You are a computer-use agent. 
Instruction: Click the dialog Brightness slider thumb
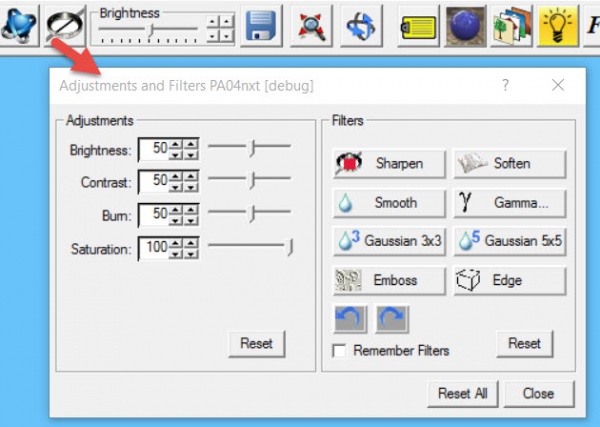click(x=252, y=148)
